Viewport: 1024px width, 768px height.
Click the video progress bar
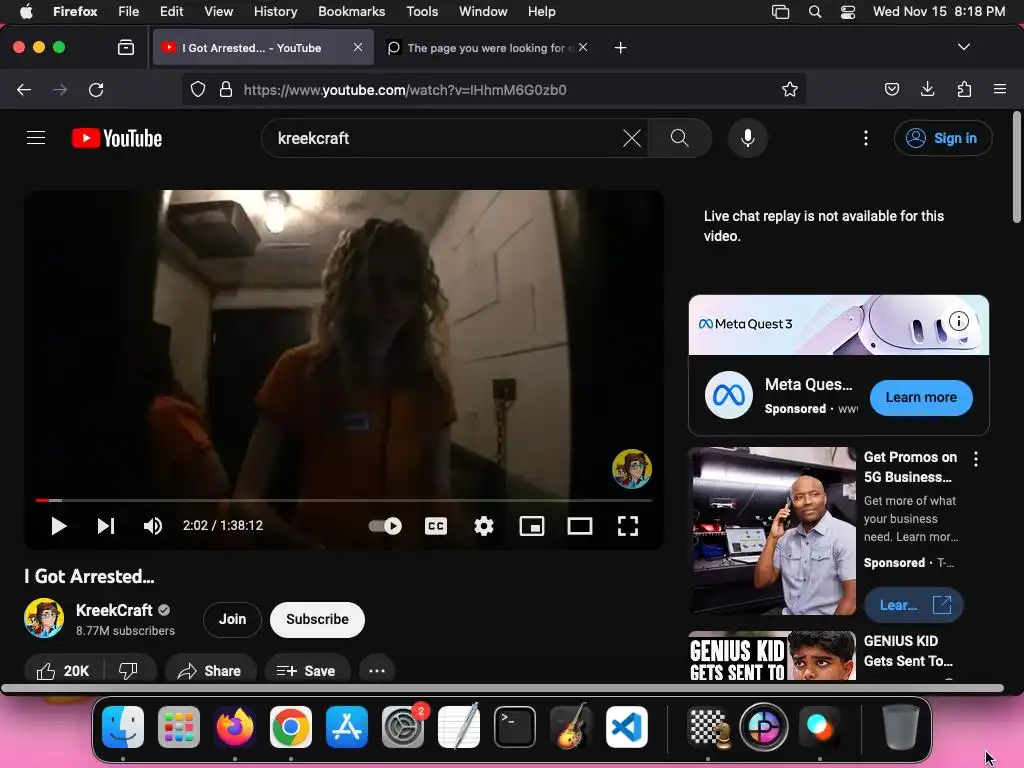(x=344, y=500)
